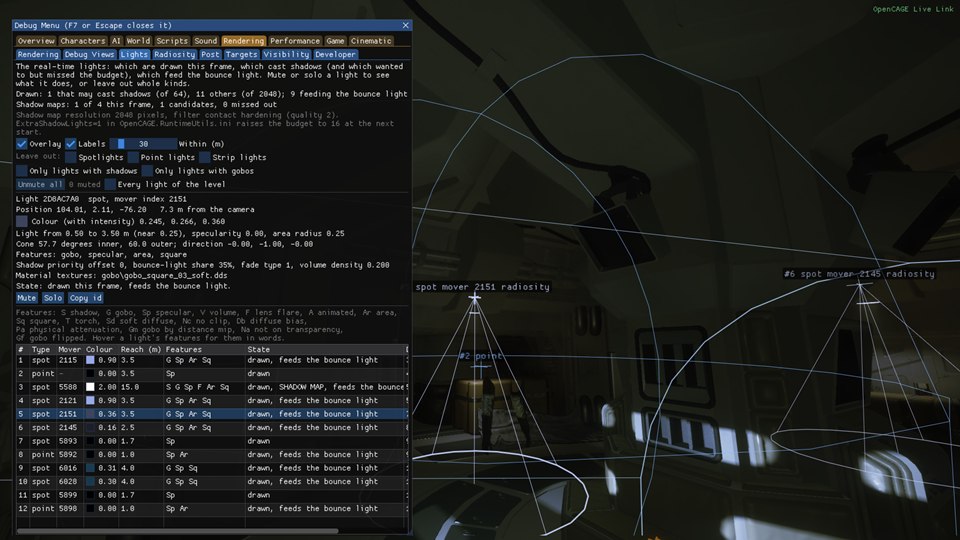The width and height of the screenshot is (960, 540).
Task: Open the Scripts tab
Action: pyautogui.click(x=172, y=41)
